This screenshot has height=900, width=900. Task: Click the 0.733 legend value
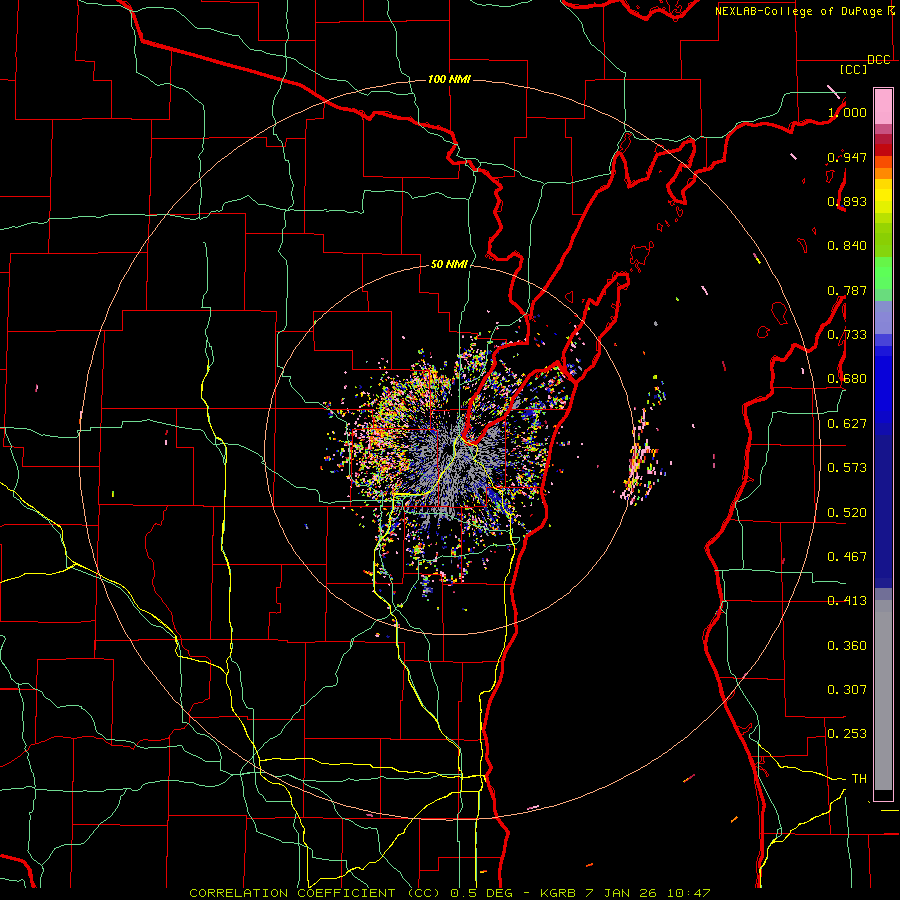click(847, 335)
